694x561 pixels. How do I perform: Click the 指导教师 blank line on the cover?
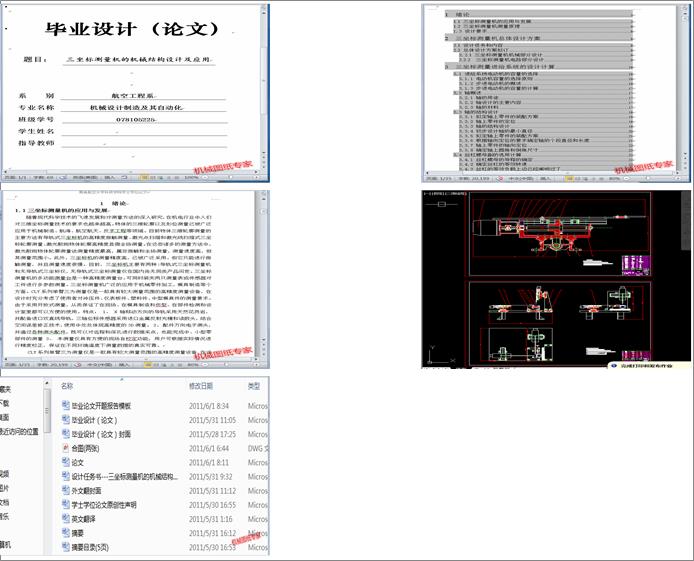(144, 143)
